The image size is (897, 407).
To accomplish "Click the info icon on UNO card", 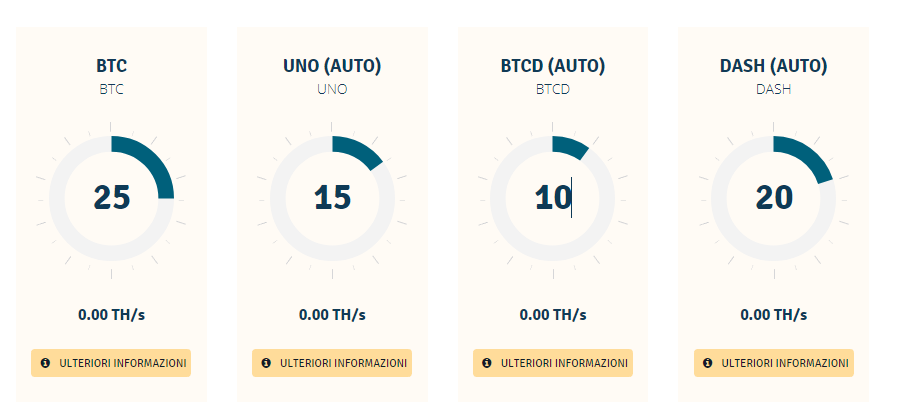I will 266,363.
